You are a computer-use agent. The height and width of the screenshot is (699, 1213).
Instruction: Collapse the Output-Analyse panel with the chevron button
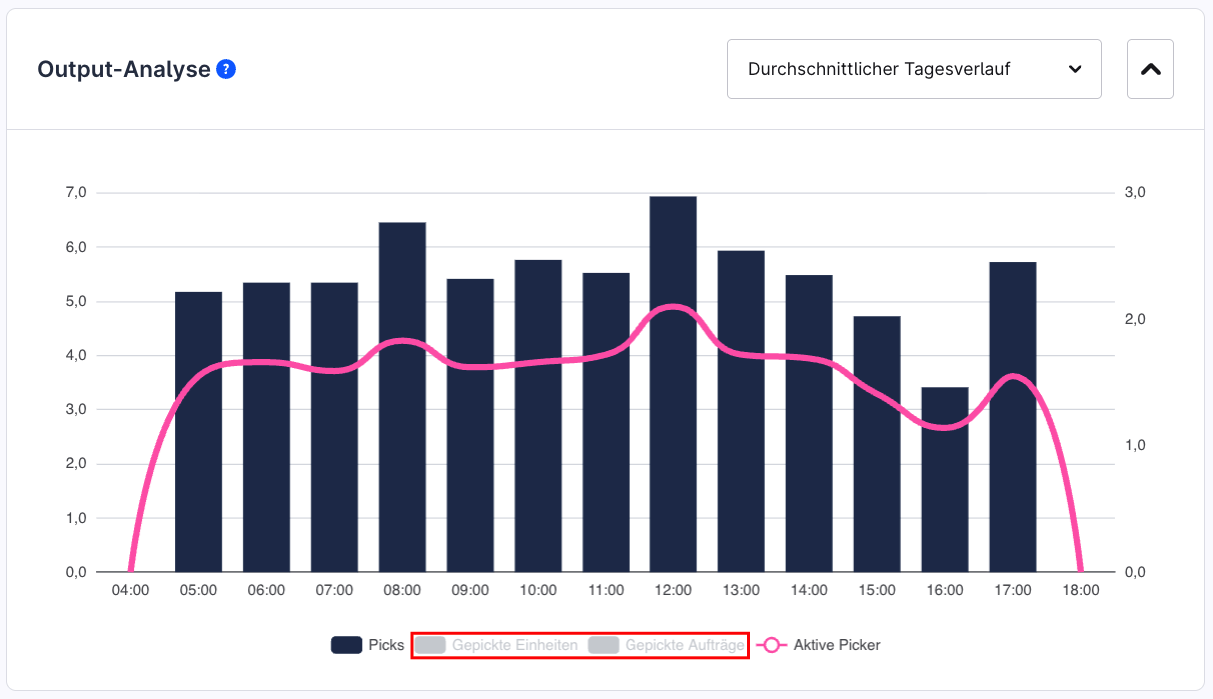[1150, 69]
